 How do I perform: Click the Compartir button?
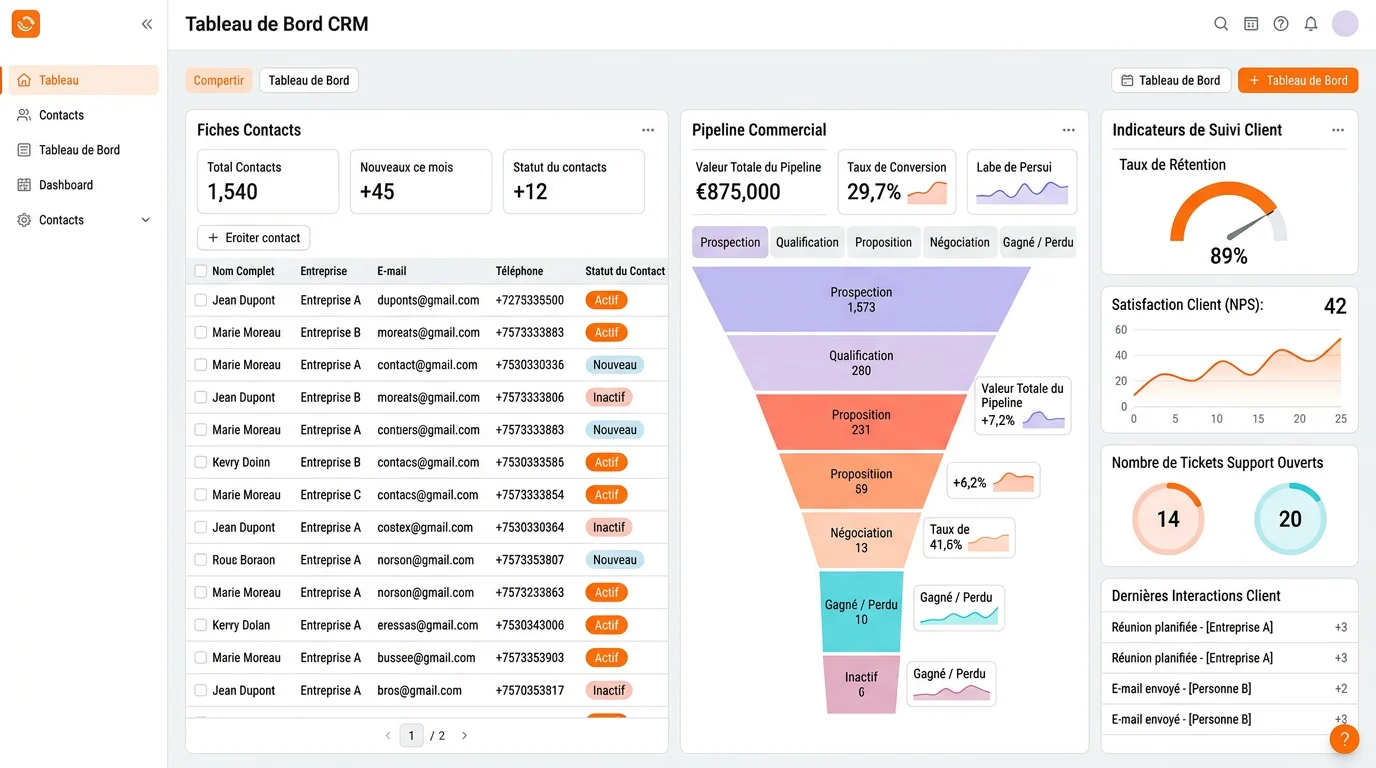click(219, 80)
